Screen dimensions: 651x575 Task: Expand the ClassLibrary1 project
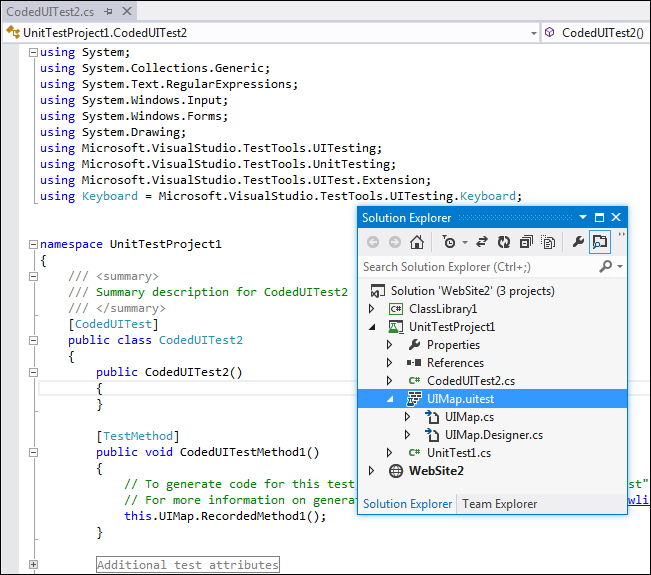[x=372, y=308]
